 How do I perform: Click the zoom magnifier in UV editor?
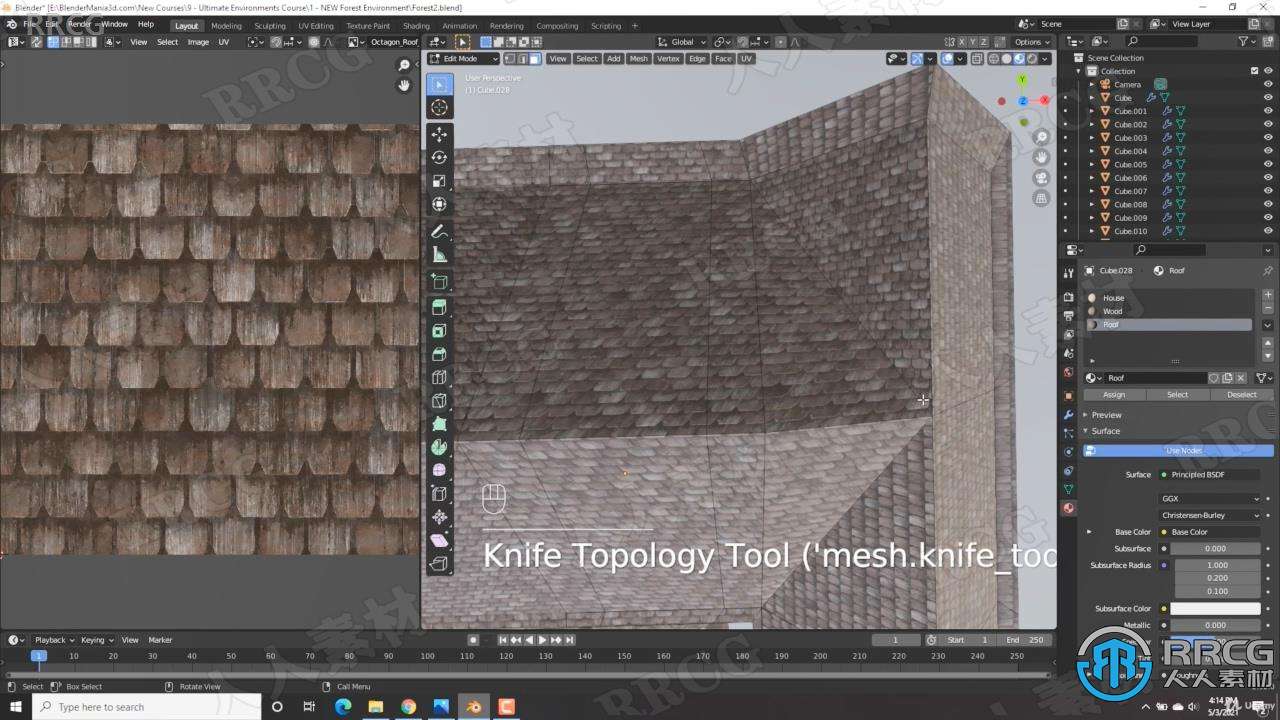pos(404,66)
